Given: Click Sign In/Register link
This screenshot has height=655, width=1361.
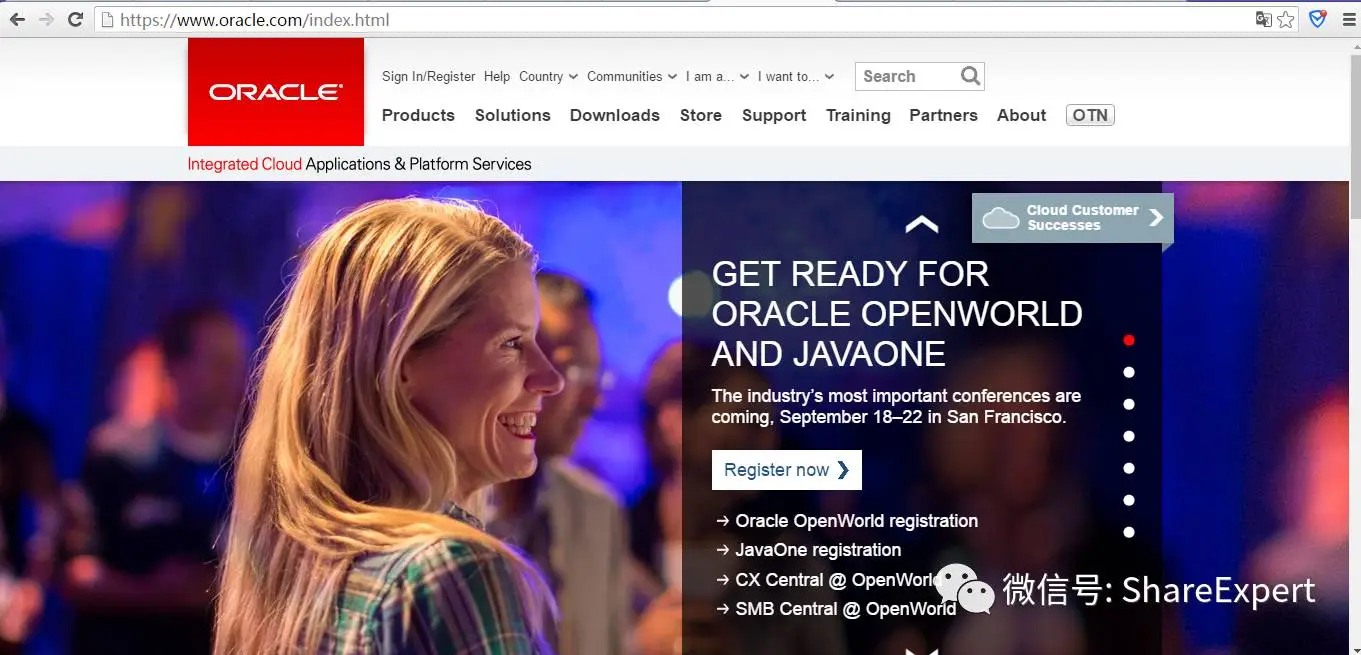Looking at the screenshot, I should (x=429, y=76).
